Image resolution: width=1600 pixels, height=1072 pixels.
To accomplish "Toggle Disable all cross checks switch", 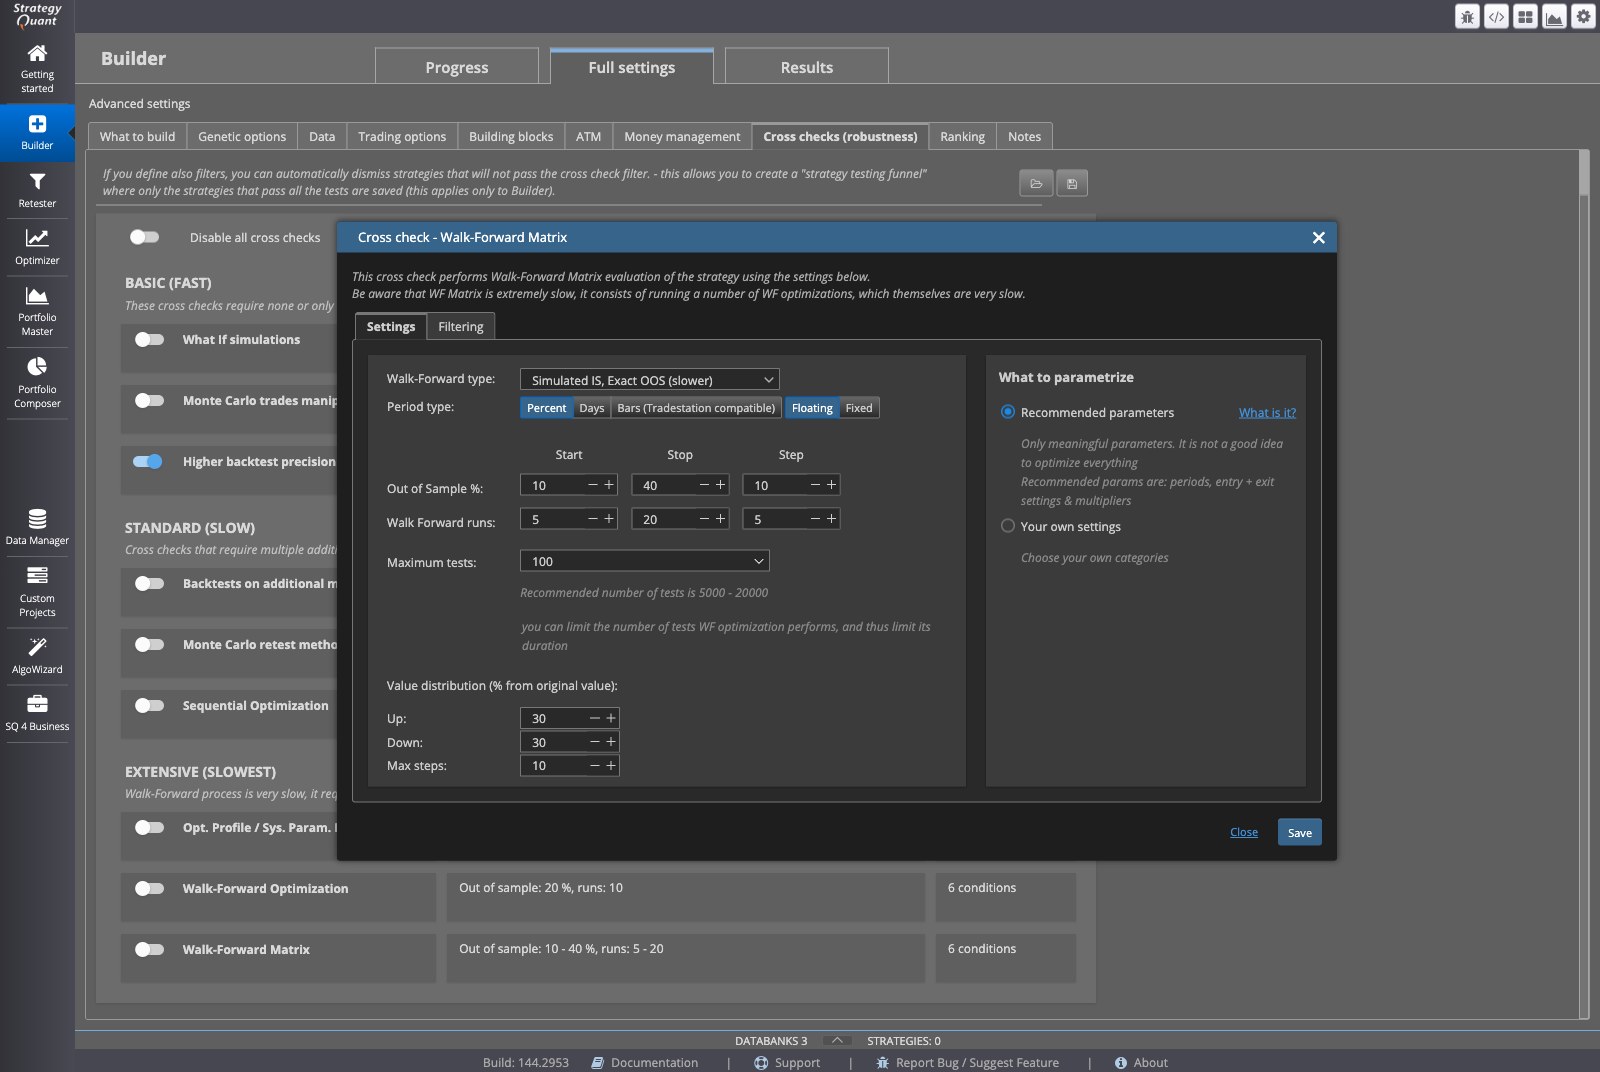I will click(x=145, y=237).
